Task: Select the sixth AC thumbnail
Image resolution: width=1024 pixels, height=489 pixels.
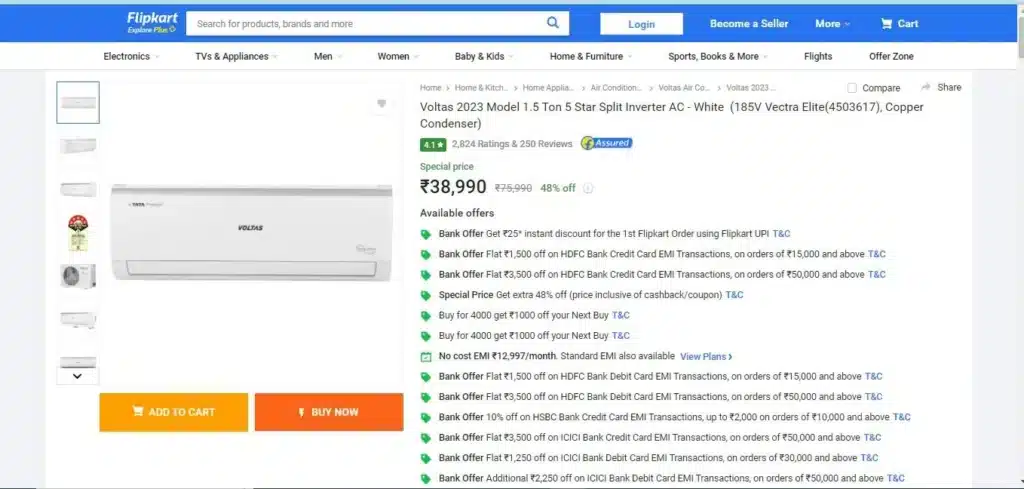Action: click(78, 320)
